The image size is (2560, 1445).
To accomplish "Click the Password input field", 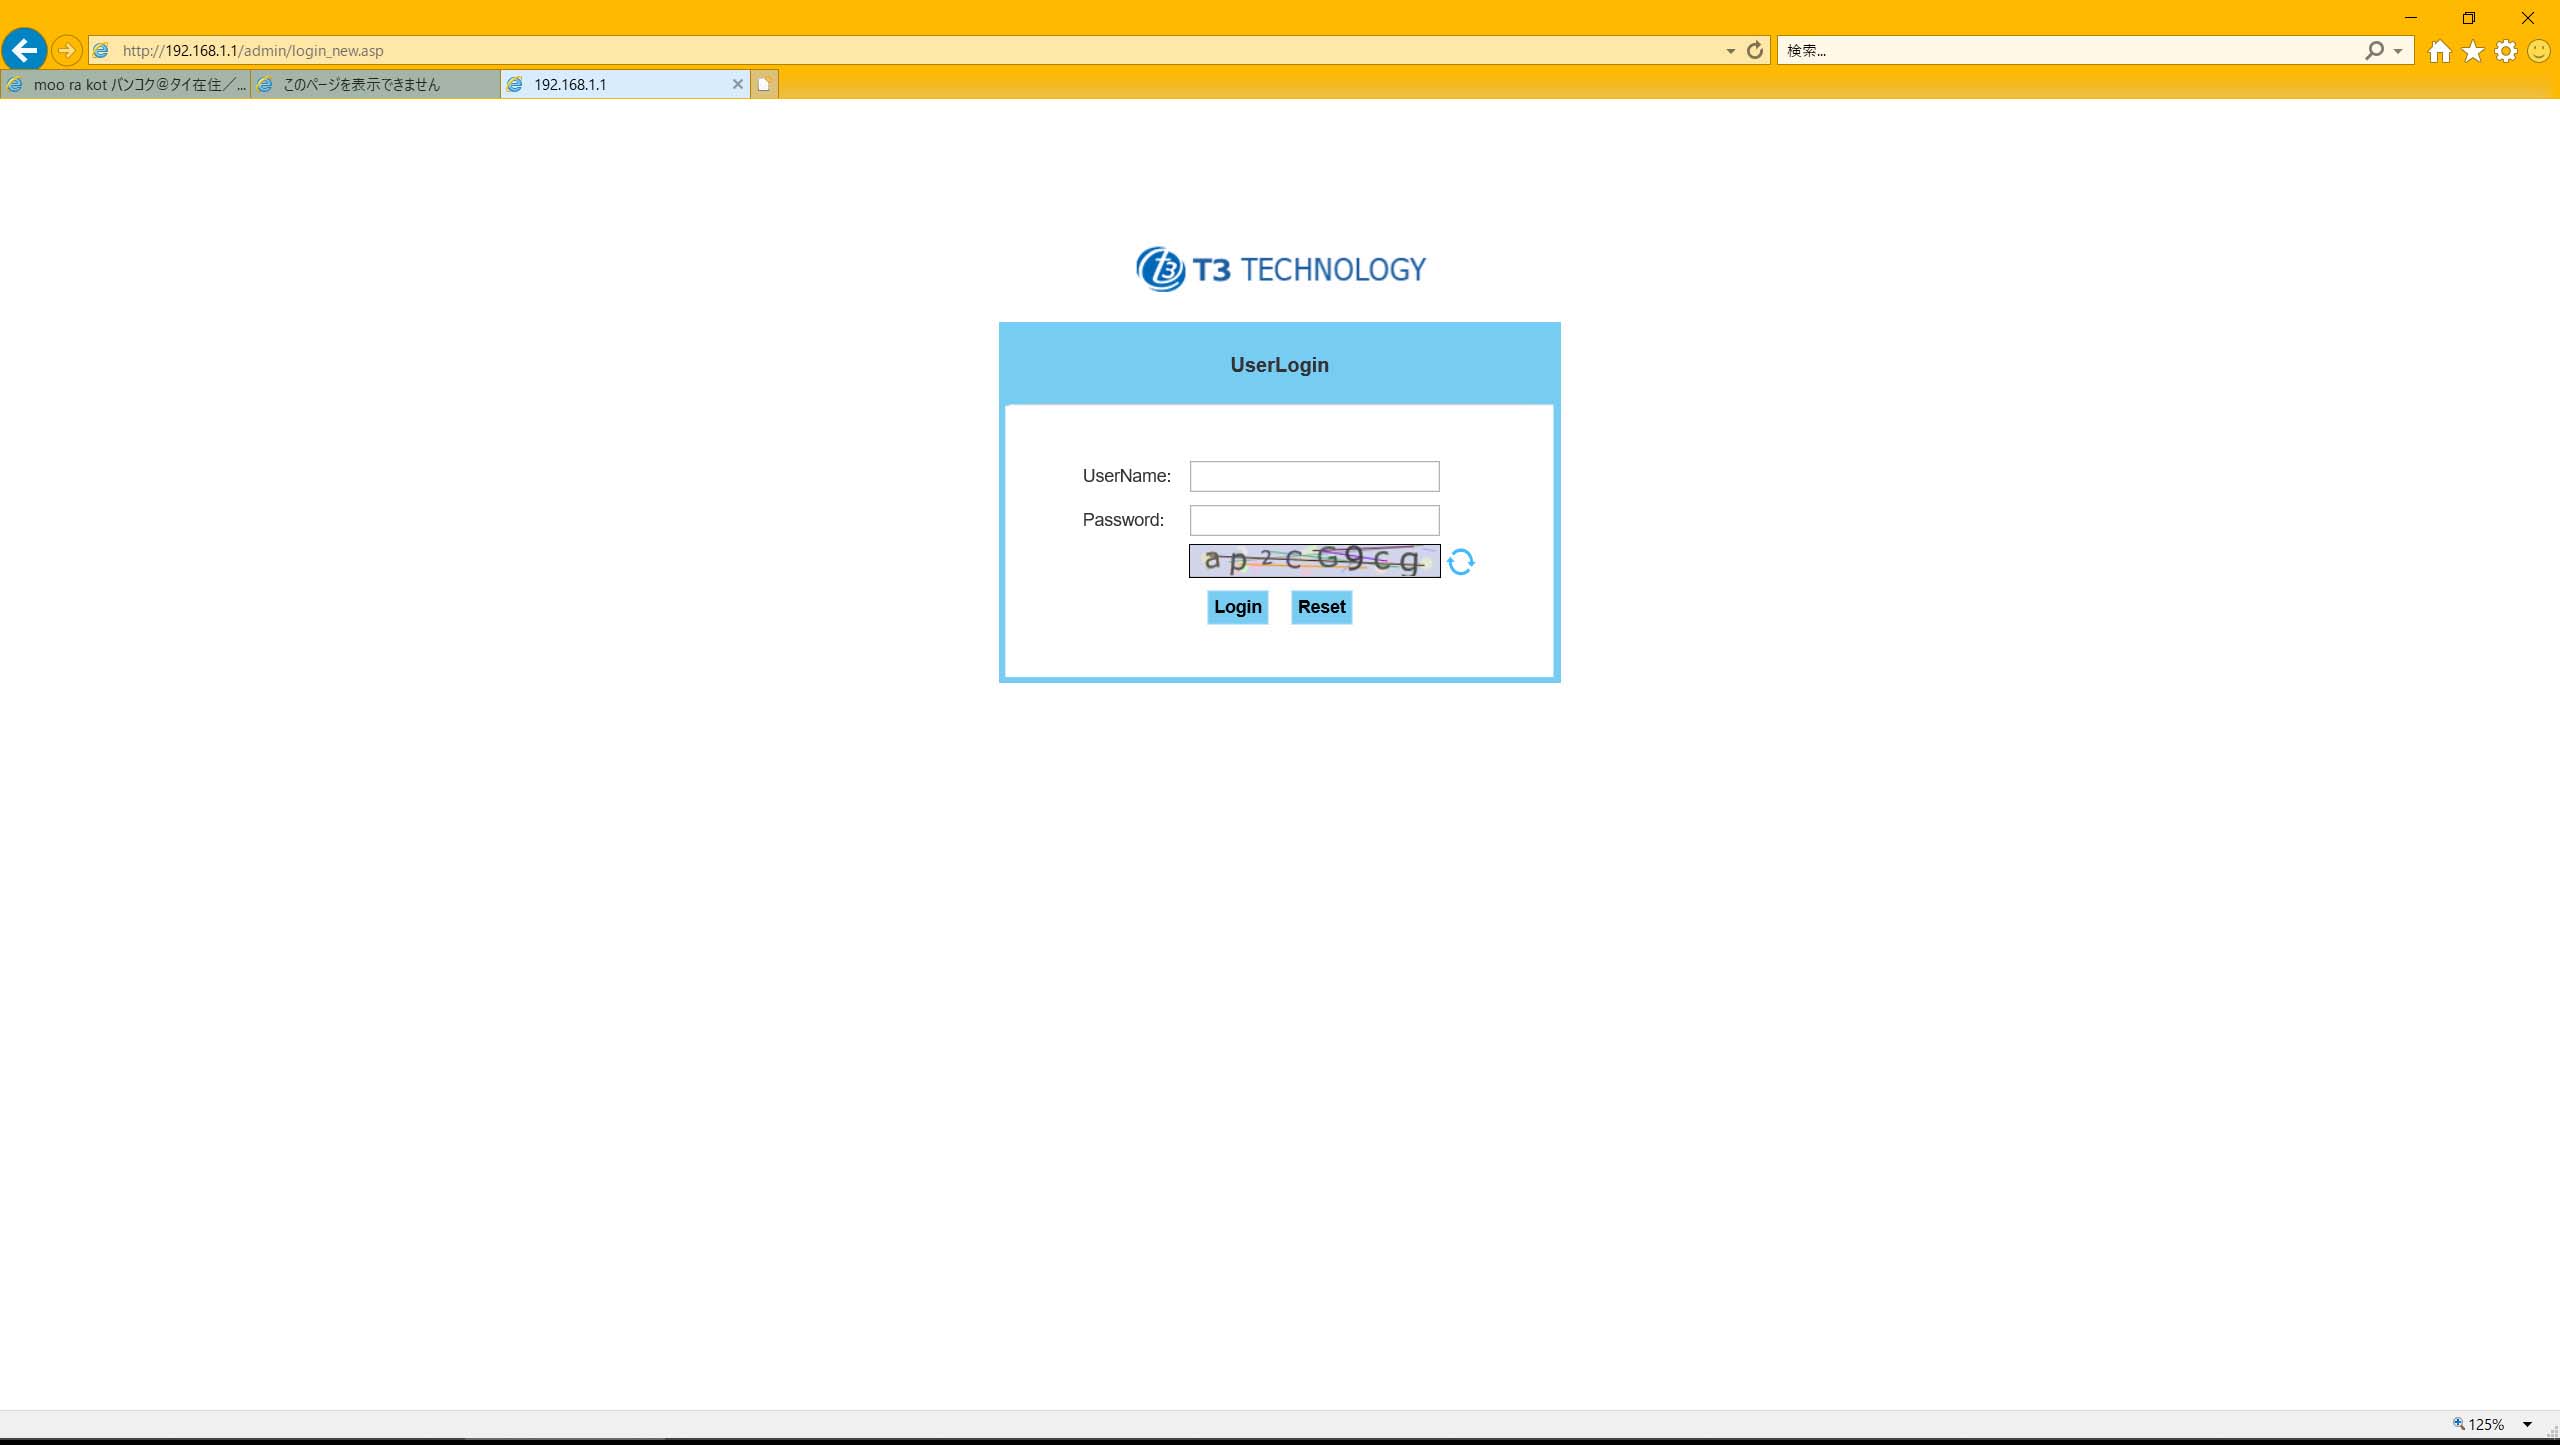I will pyautogui.click(x=1314, y=520).
